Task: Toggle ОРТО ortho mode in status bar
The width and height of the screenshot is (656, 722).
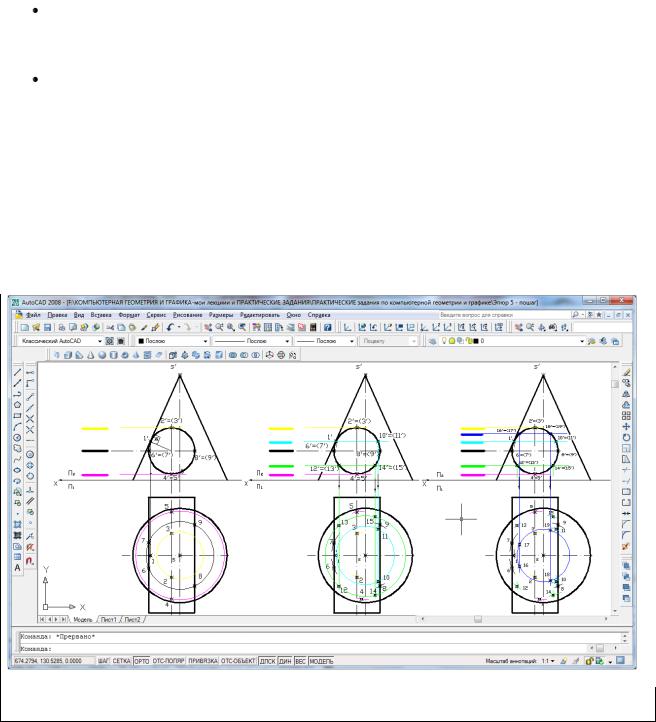Action: point(142,661)
